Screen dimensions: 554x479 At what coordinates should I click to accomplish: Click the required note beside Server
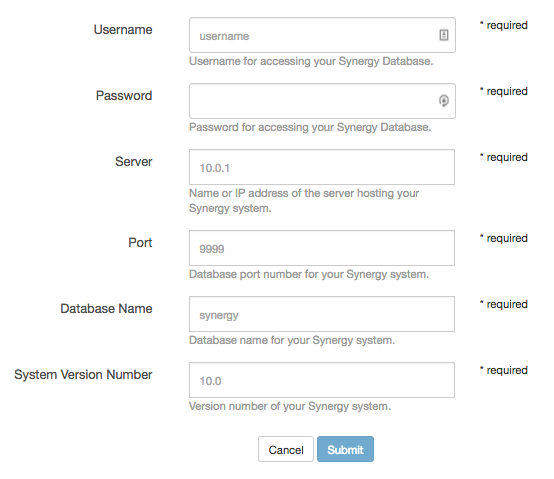[x=503, y=158]
